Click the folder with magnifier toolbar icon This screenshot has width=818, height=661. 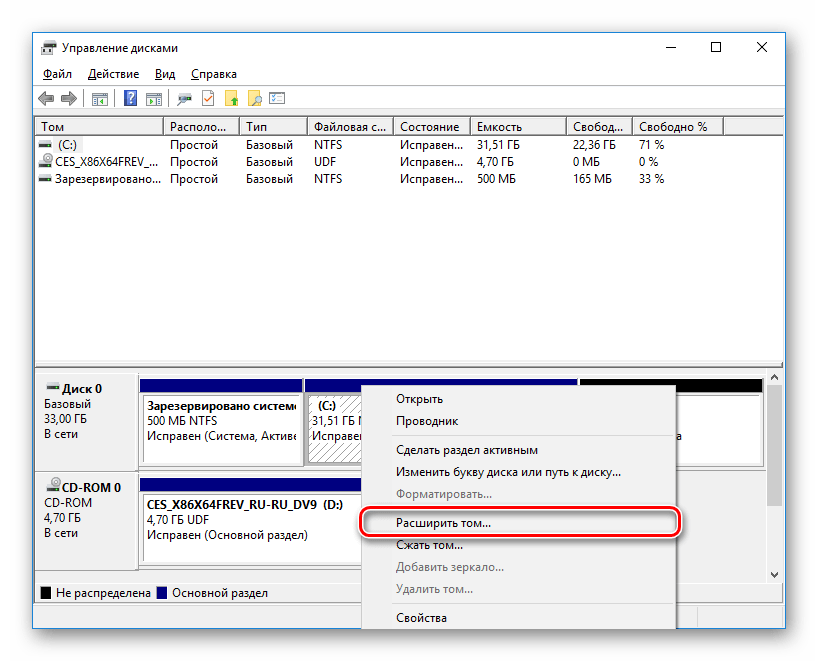tap(255, 98)
